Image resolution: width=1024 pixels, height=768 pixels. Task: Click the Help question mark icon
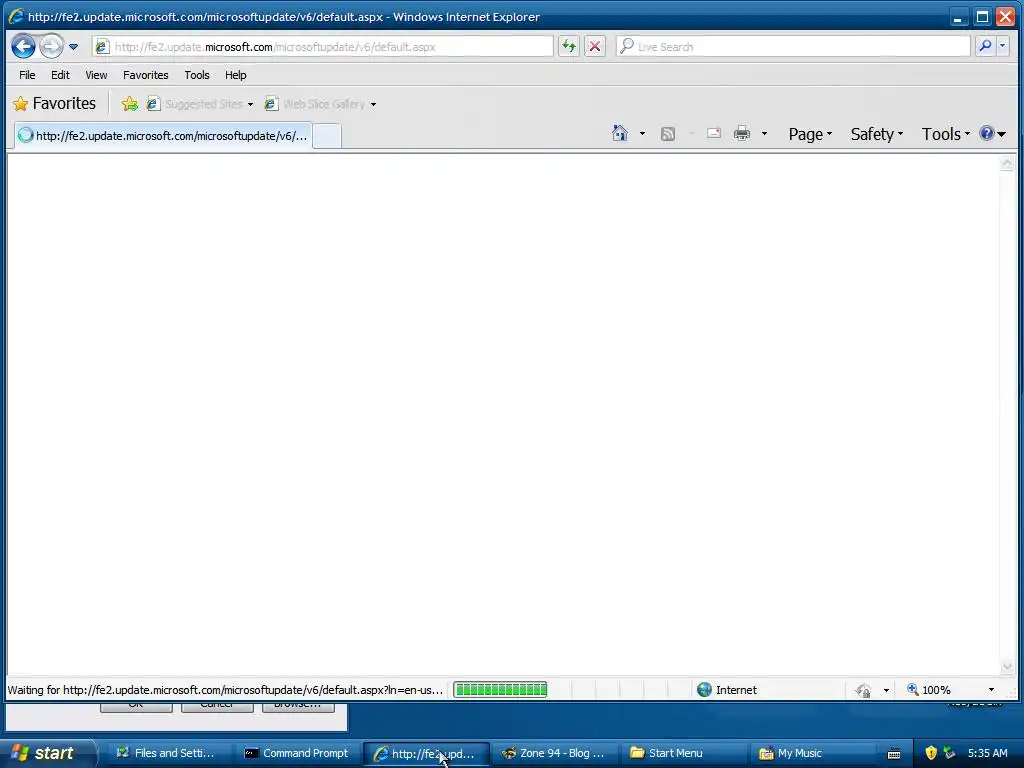[987, 134]
